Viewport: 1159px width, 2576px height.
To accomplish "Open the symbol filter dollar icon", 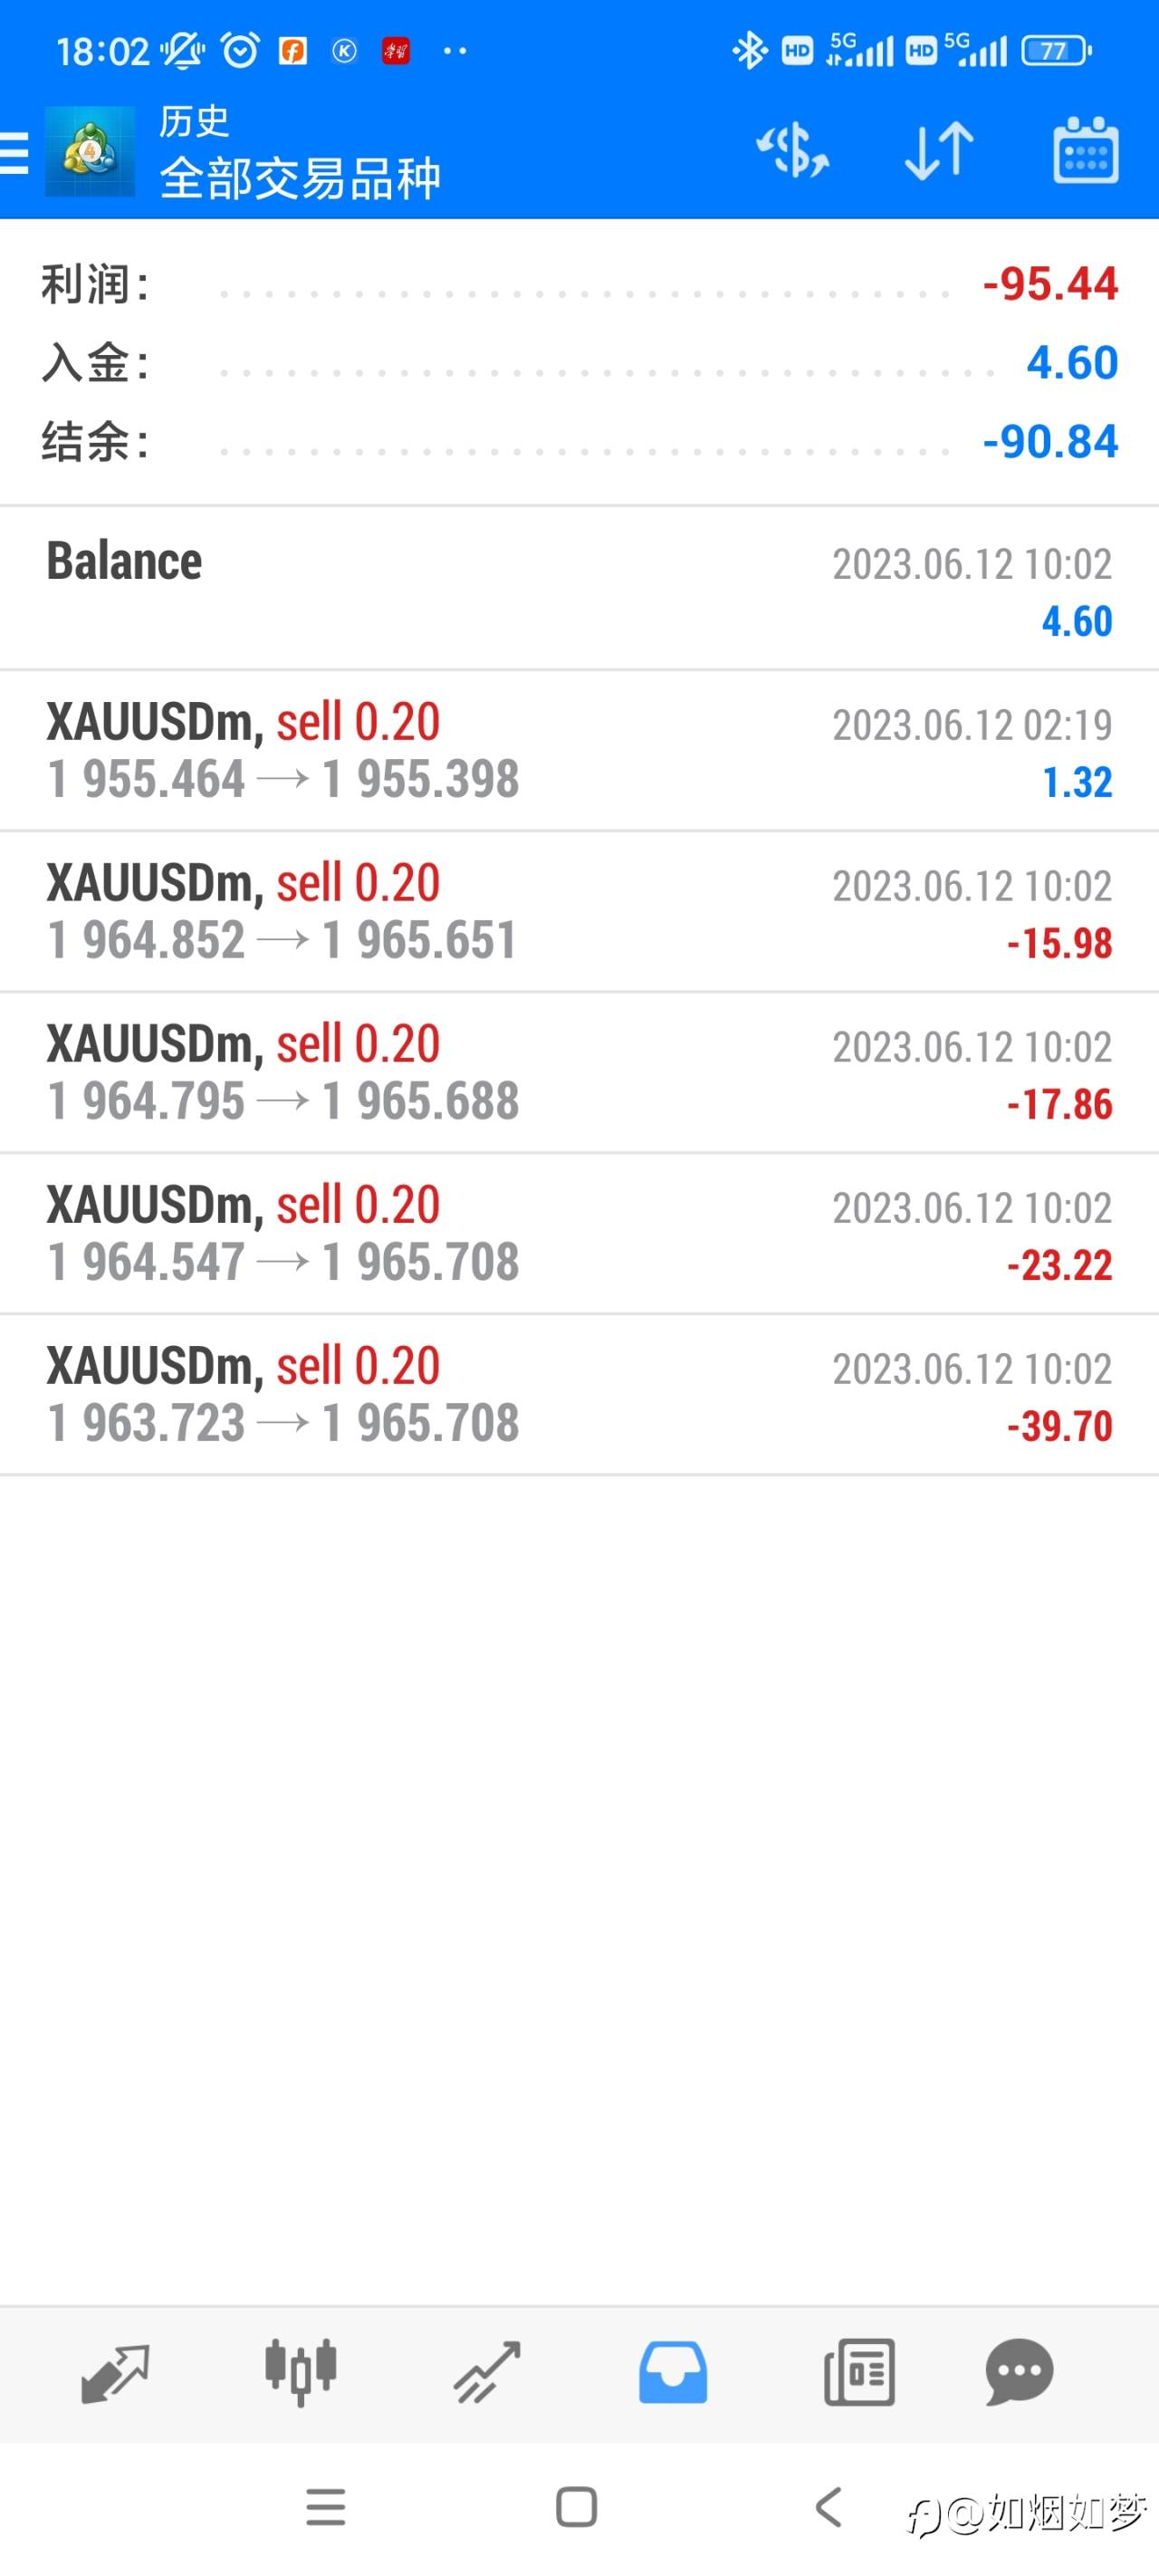I will tap(793, 151).
